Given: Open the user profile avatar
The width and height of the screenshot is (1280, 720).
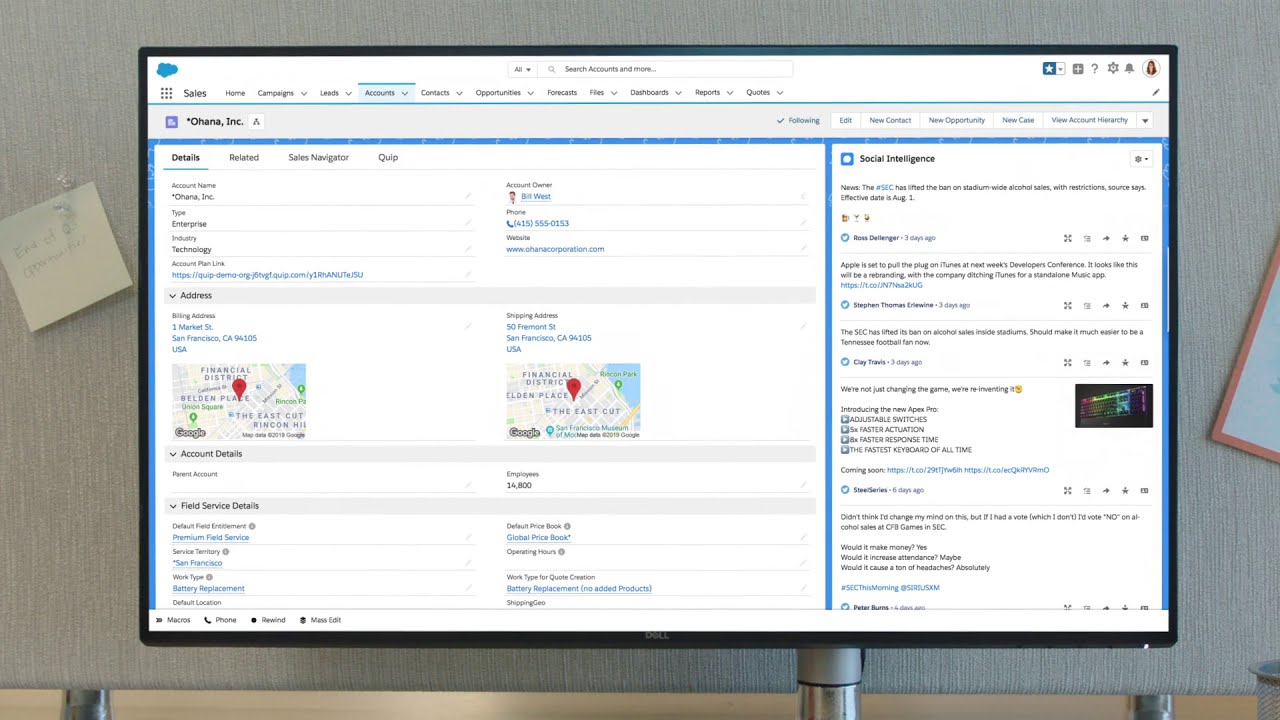Looking at the screenshot, I should tap(1151, 69).
